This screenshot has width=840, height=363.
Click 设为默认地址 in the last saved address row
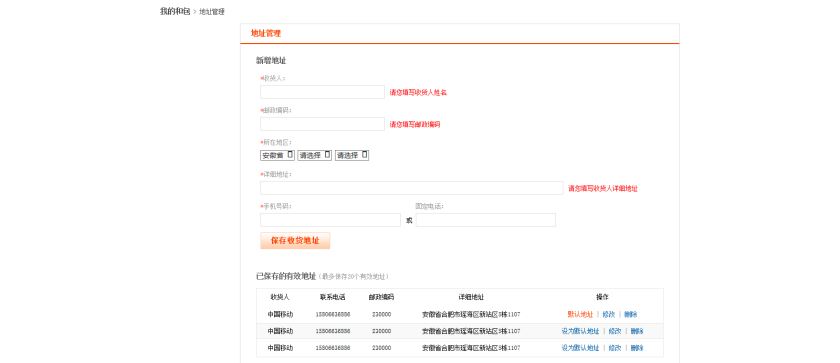pos(580,348)
